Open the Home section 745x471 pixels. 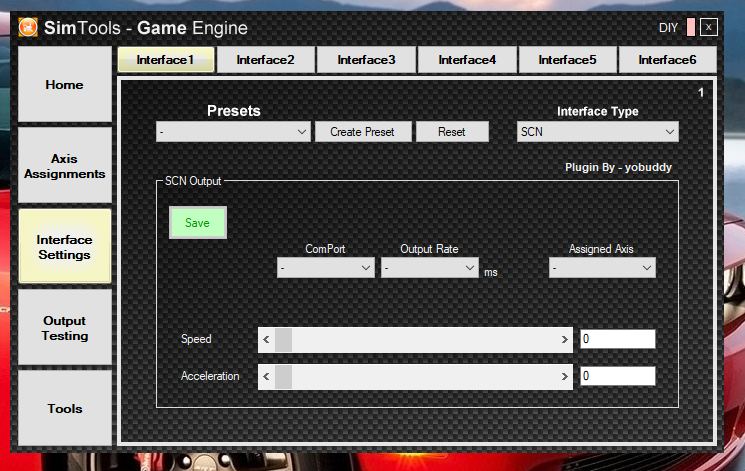65,84
